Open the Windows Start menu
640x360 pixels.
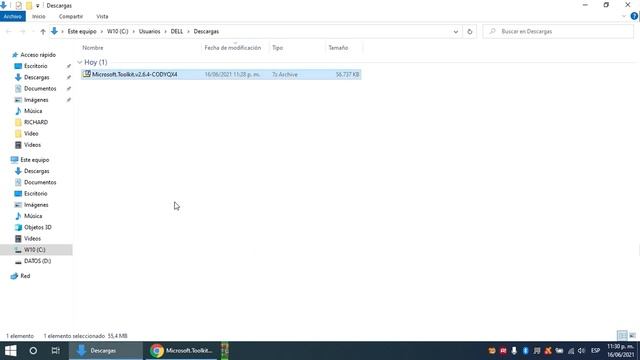[x=11, y=351]
